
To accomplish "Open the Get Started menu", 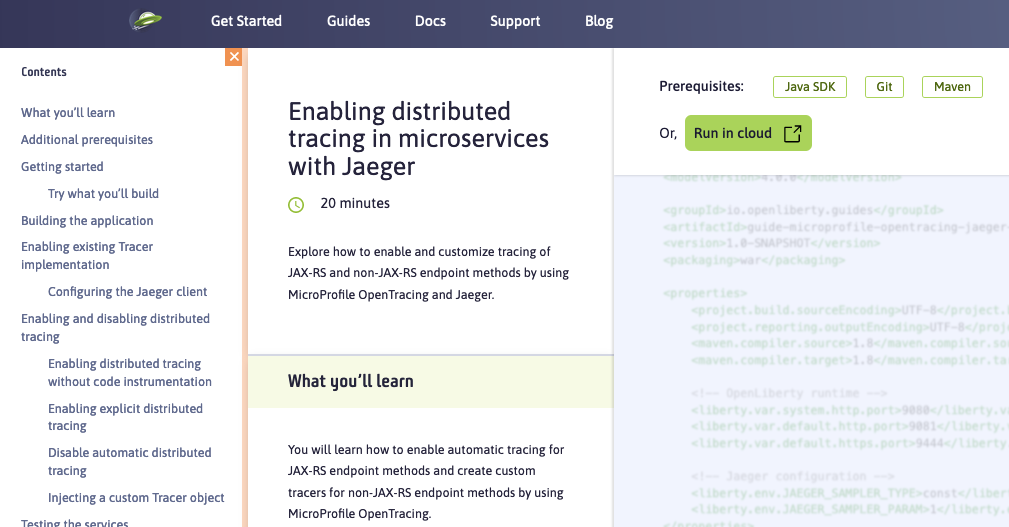I will tap(246, 21).
